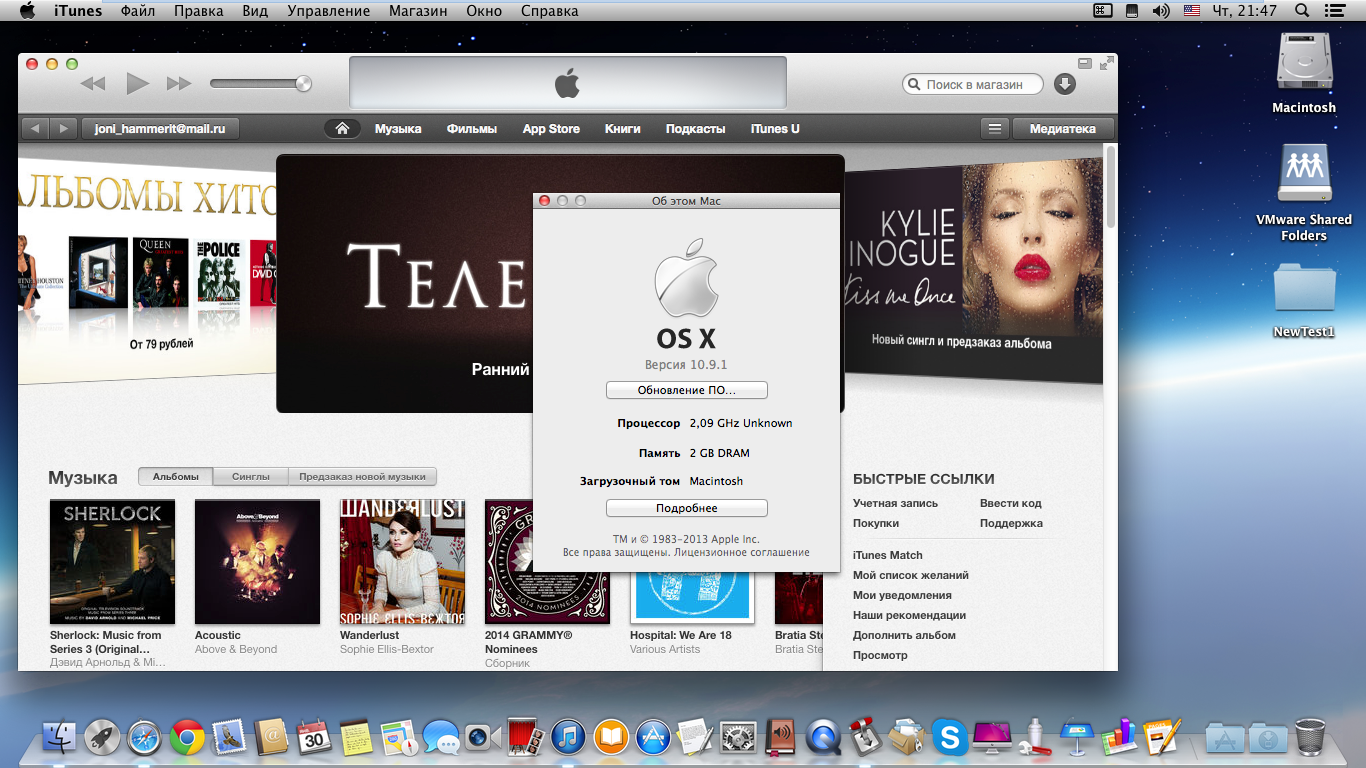Image resolution: width=1366 pixels, height=768 pixels.
Task: Enter full screen using the expand arrows icon
Action: (x=1106, y=63)
